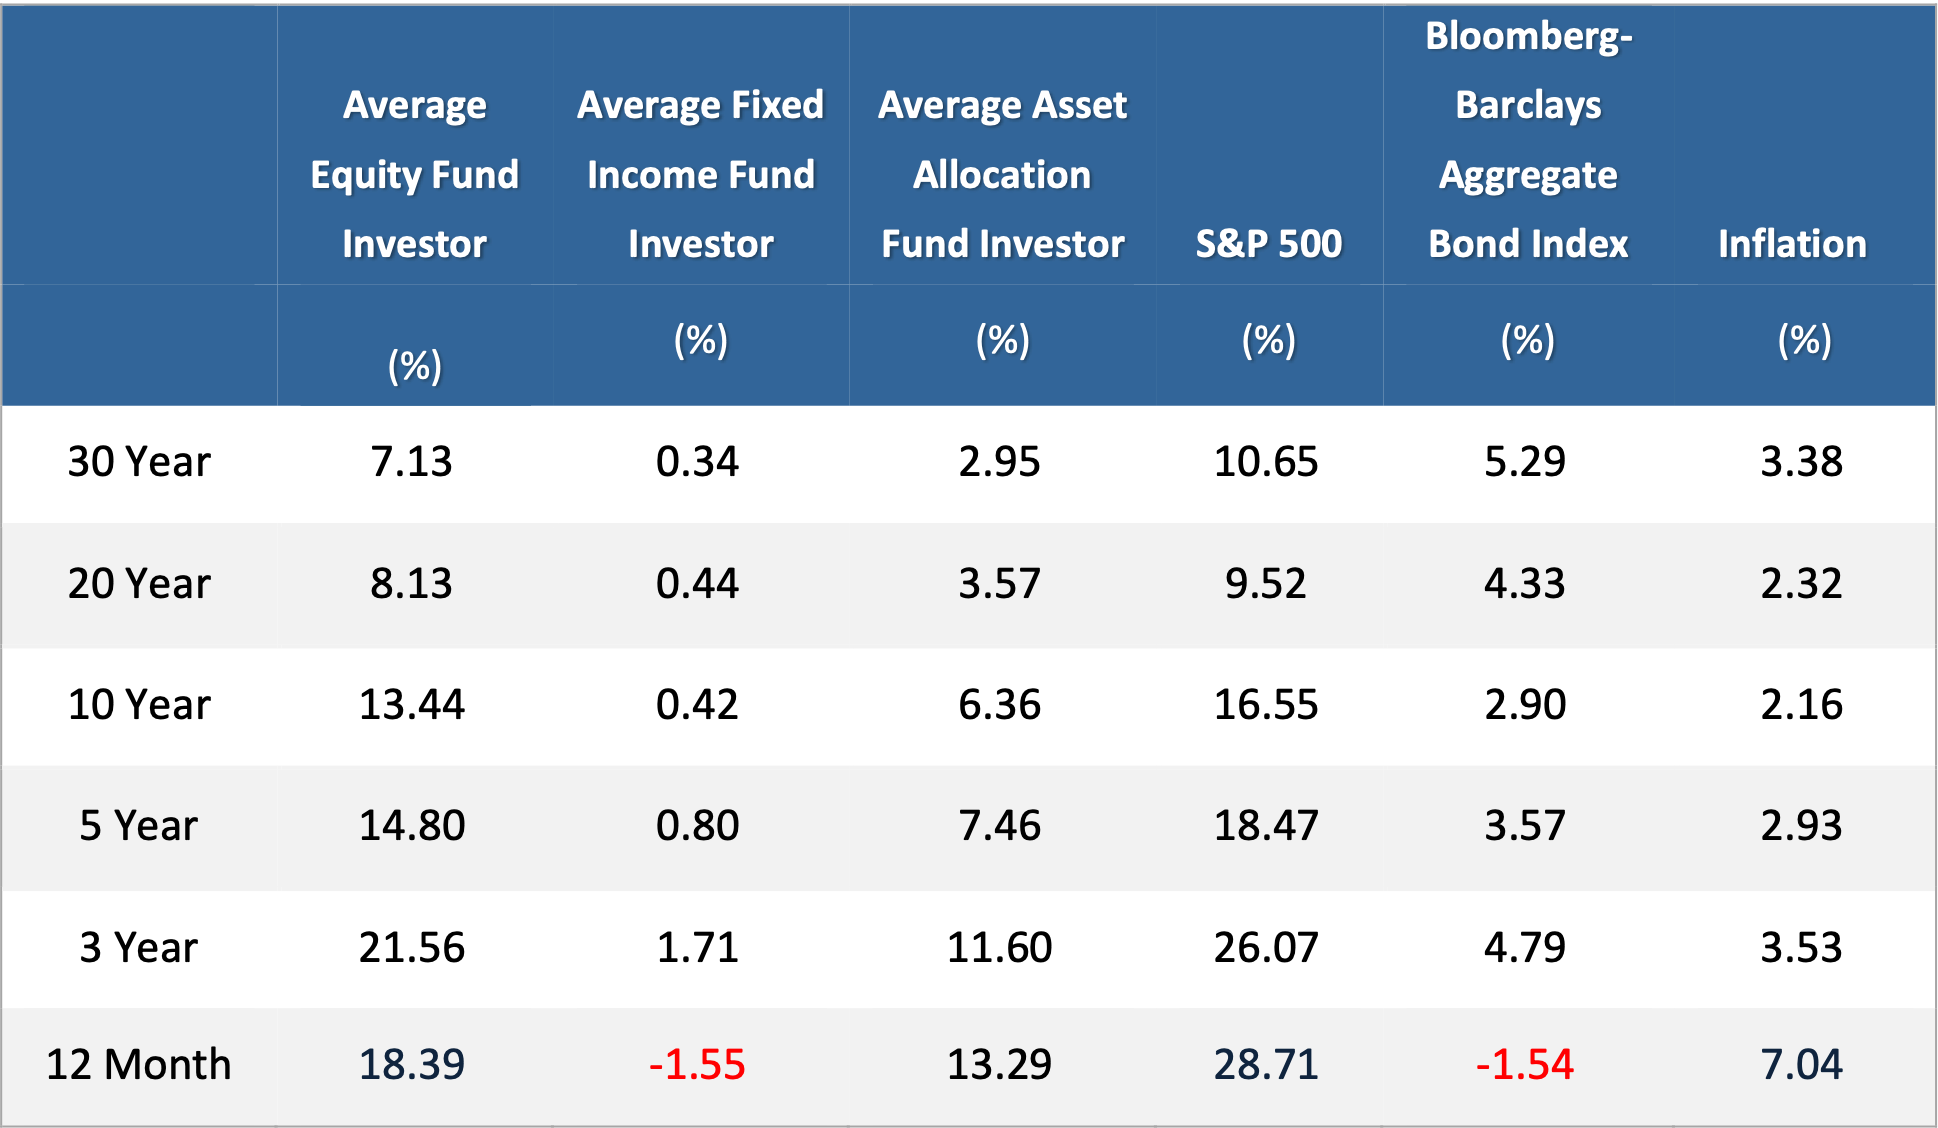Select the red -1.54 bond index cell
Screen dimensions: 1938x1128
(1524, 1065)
